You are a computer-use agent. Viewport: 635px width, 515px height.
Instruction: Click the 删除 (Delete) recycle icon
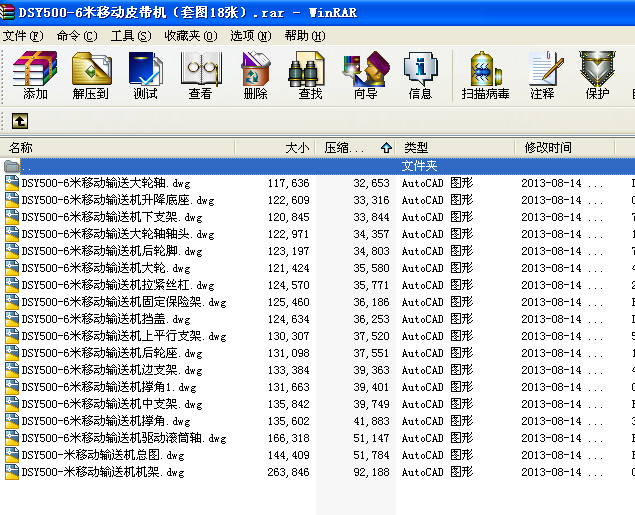click(256, 76)
